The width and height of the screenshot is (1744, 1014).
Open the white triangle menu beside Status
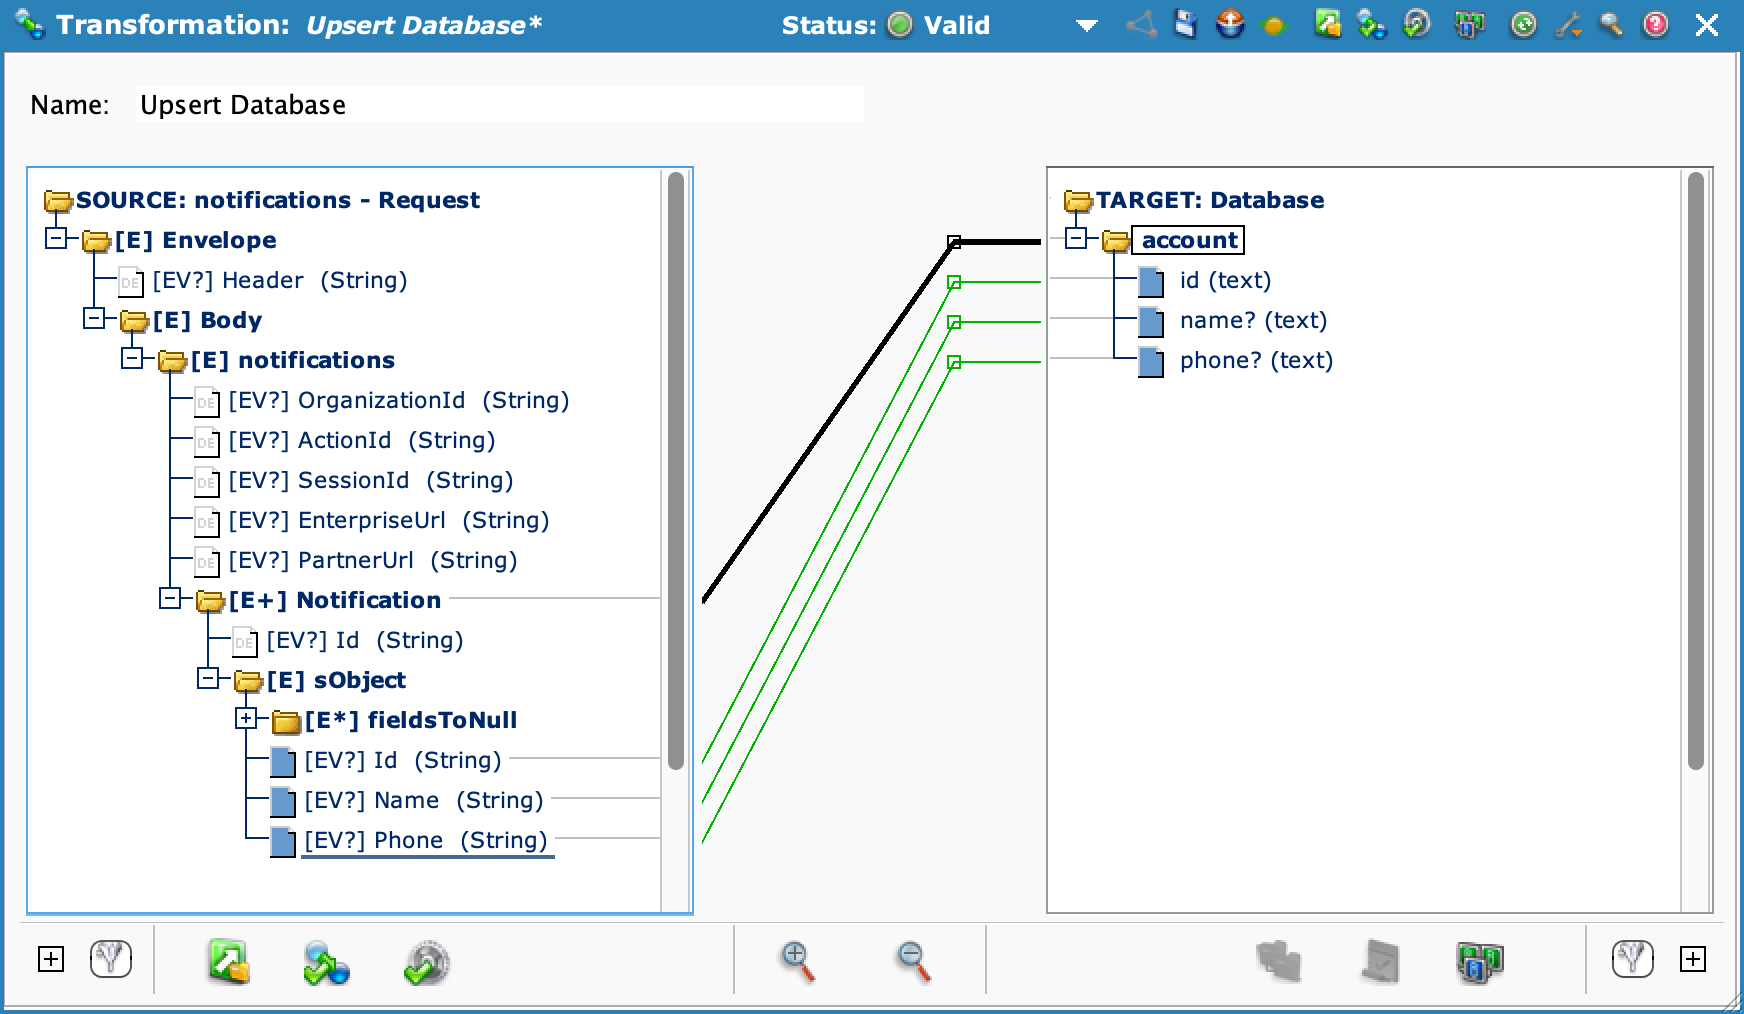pyautogui.click(x=1087, y=26)
